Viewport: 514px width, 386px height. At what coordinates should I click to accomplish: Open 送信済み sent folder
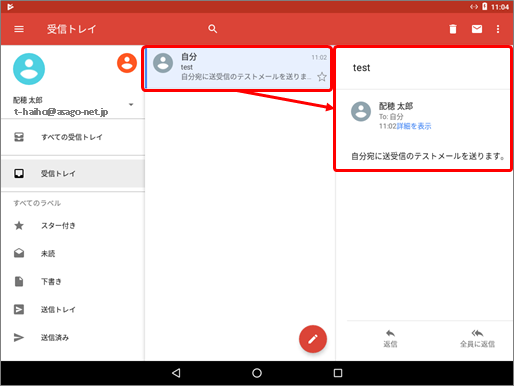tap(73, 338)
